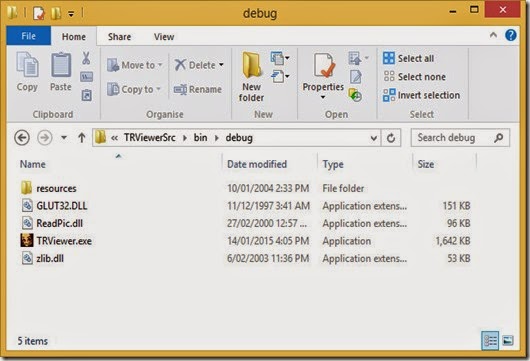Expand the Delete dropdown arrow
Viewport: 530px width, 361px height.
coord(221,65)
